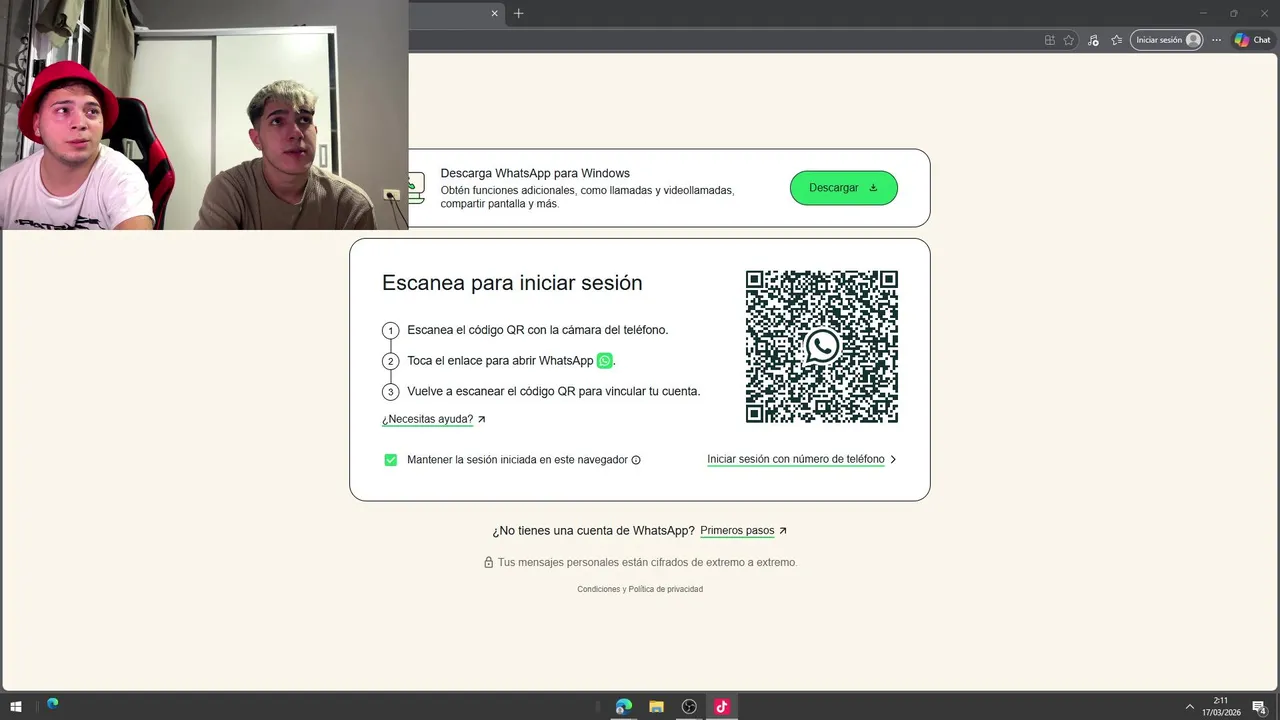Open 'Condiciones y Política de privacidad' link
Screen dimensions: 1280x720
(x=640, y=589)
